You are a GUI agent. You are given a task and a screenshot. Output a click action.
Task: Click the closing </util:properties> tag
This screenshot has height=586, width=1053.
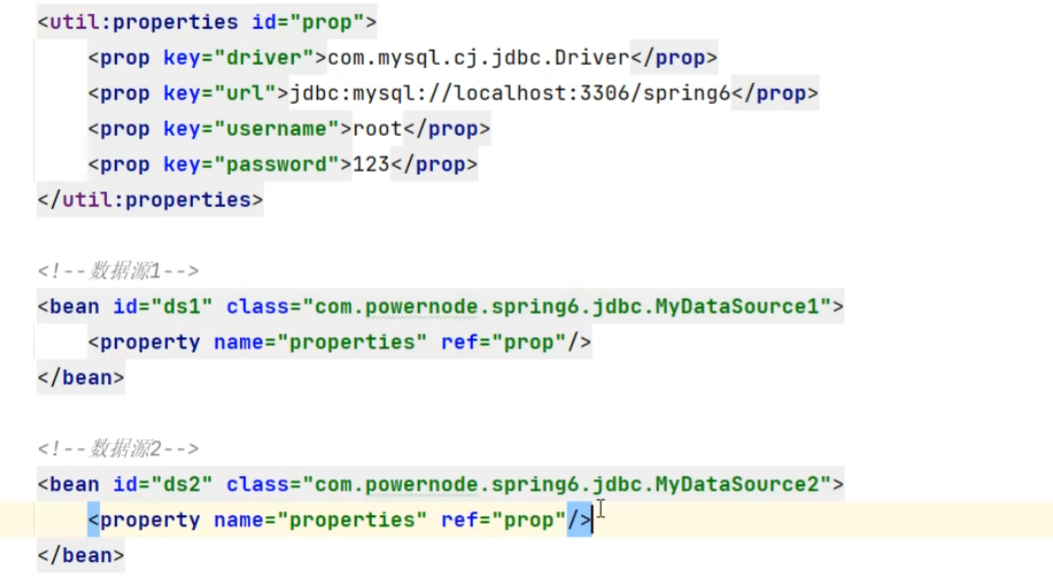150,200
